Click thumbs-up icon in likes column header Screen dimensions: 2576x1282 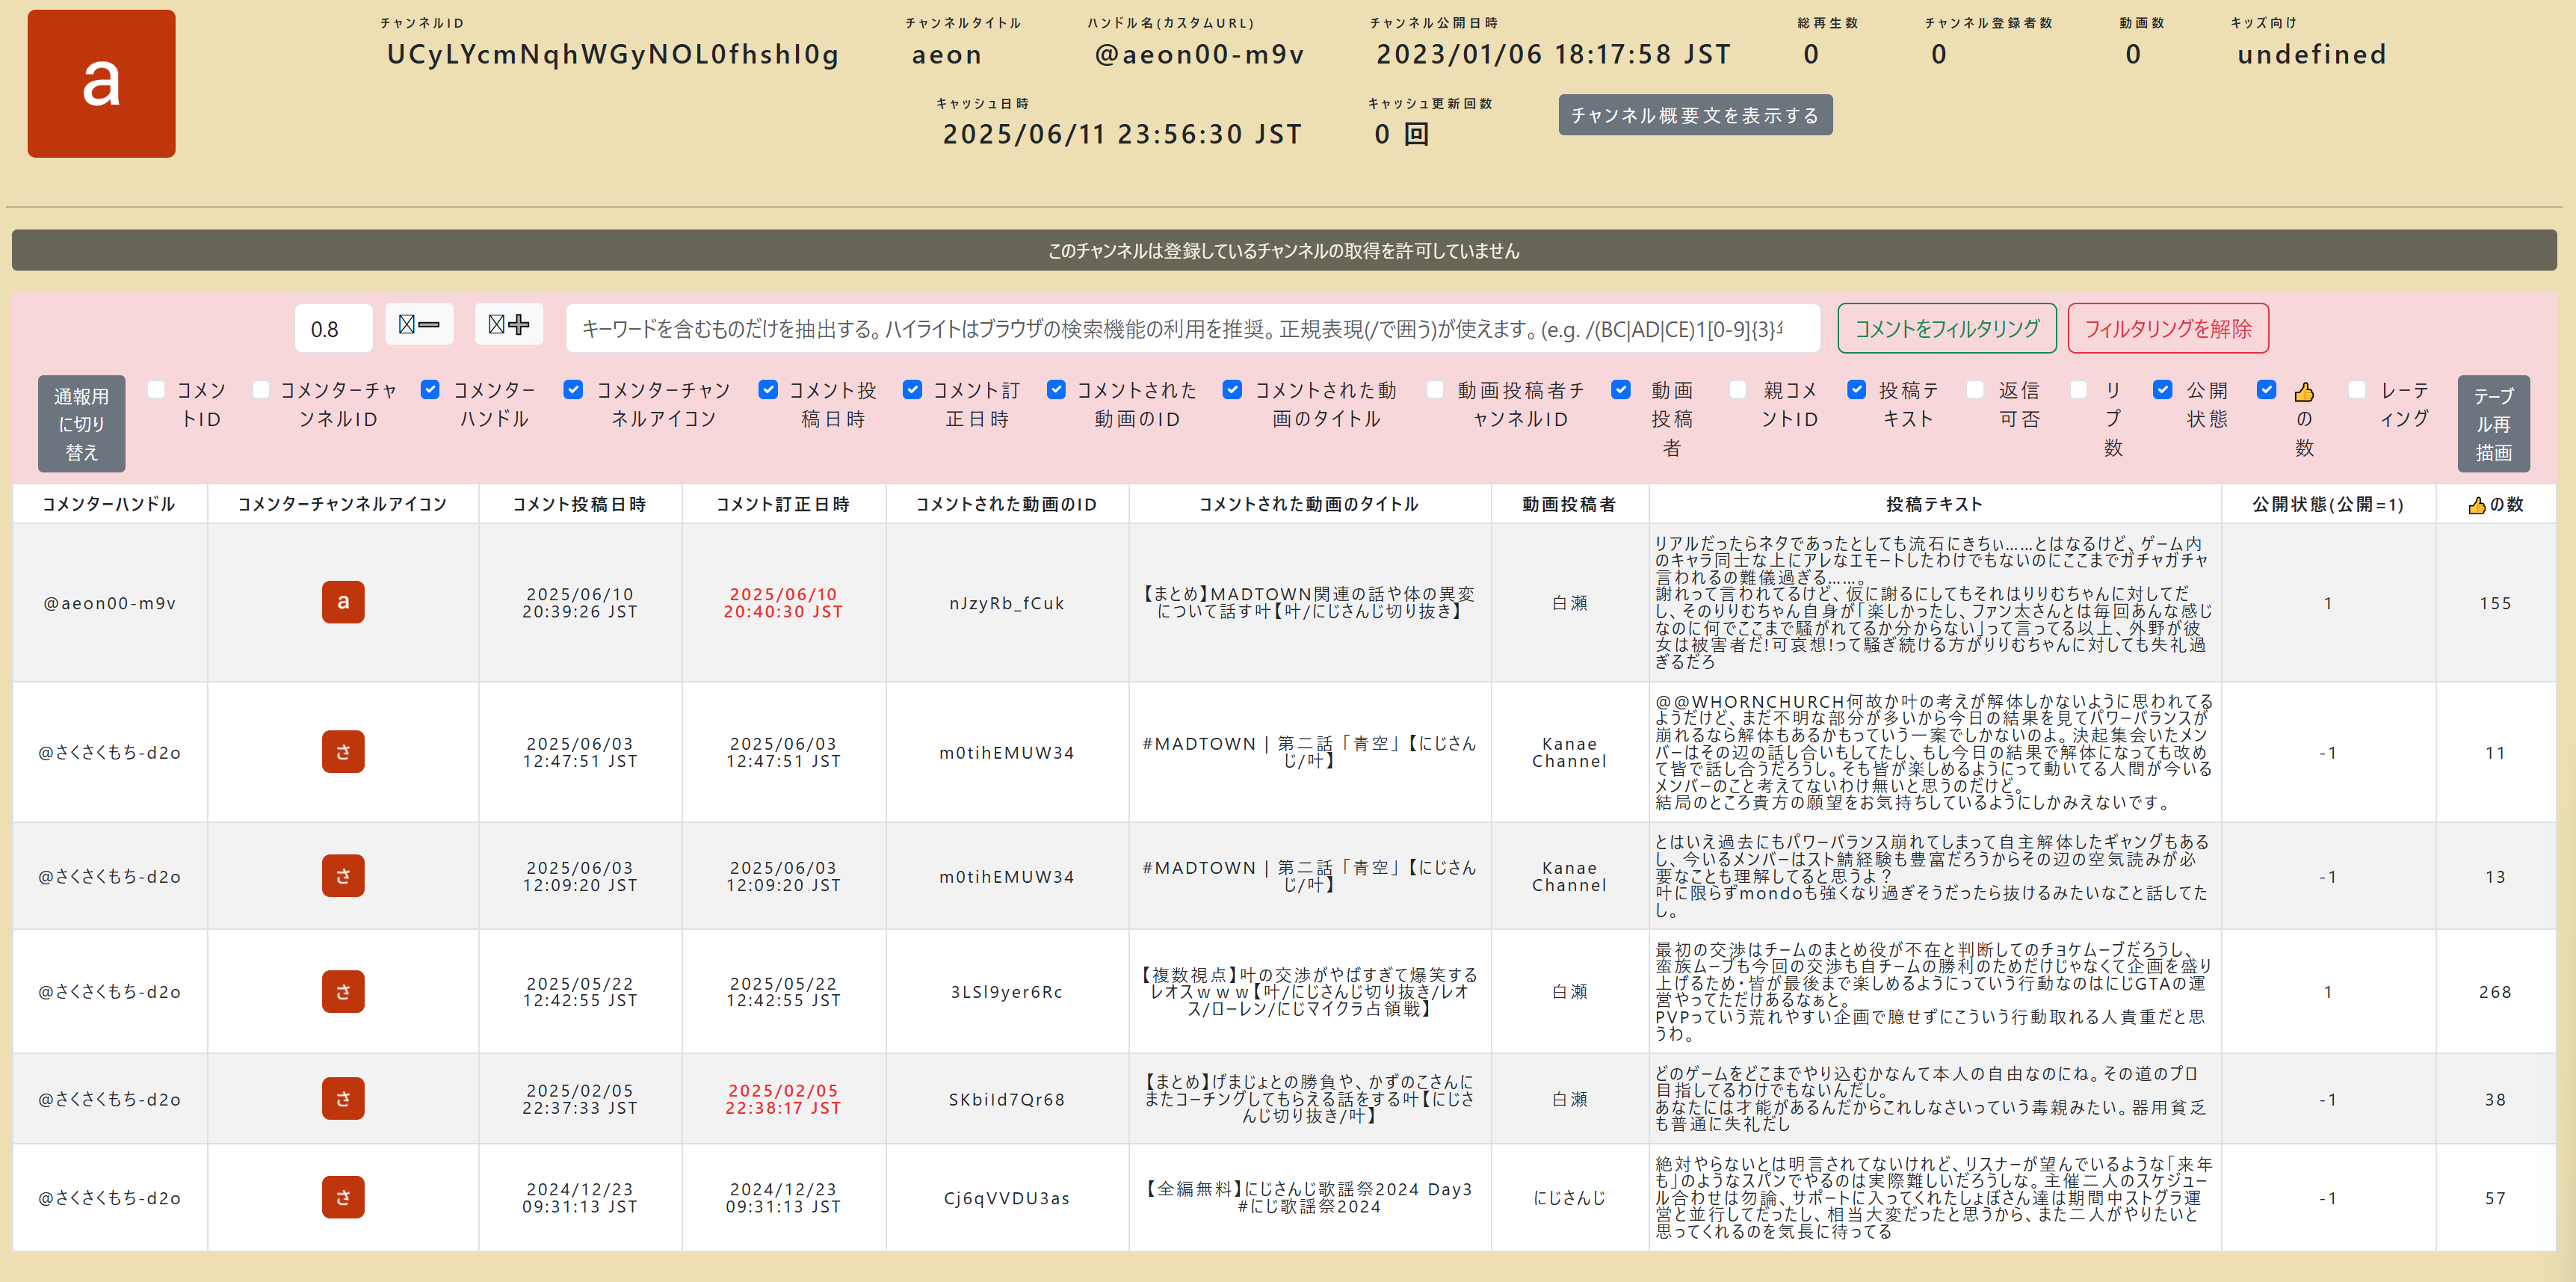pos(2477,505)
